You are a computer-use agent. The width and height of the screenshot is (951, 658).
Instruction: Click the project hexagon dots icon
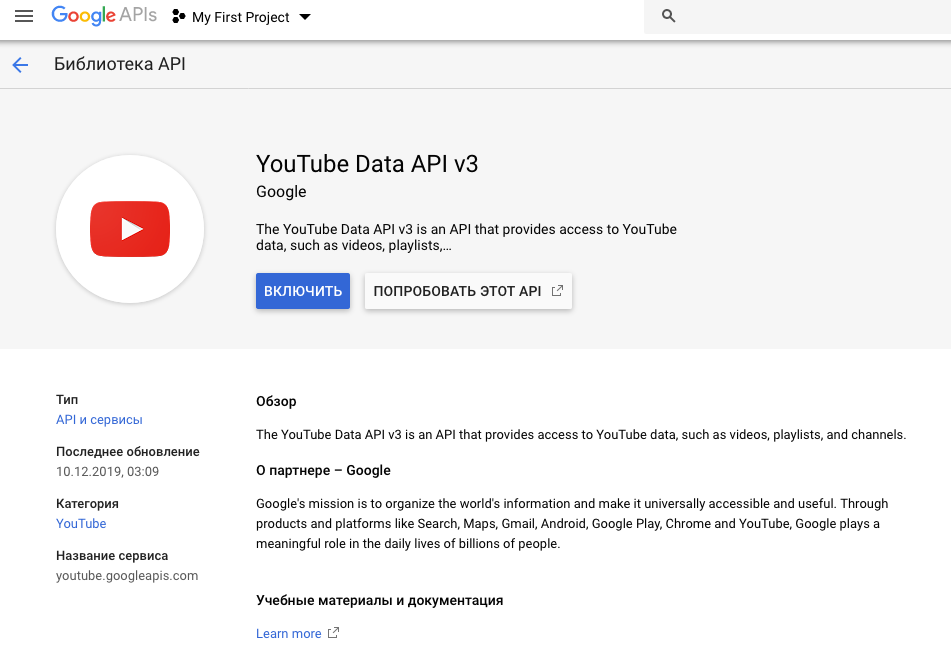tap(178, 16)
